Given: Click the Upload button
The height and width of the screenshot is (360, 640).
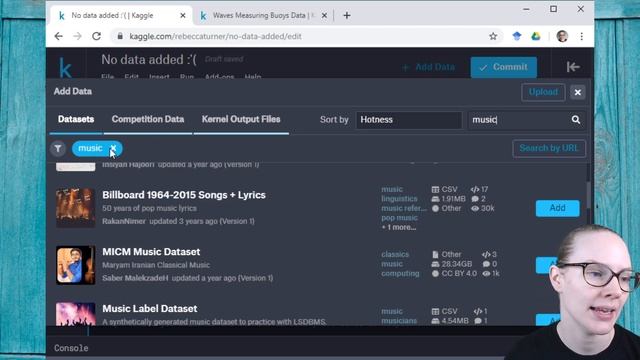Looking at the screenshot, I should [x=543, y=92].
